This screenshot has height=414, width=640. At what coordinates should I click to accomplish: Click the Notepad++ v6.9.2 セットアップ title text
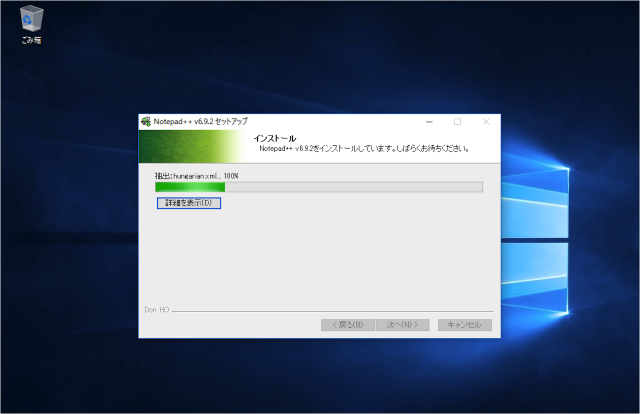(x=200, y=121)
